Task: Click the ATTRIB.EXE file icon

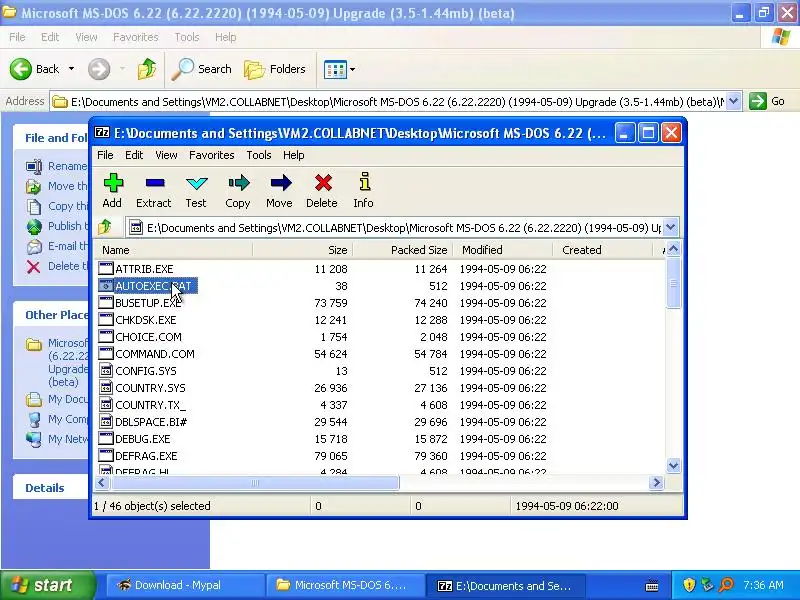Action: pyautogui.click(x=106, y=268)
